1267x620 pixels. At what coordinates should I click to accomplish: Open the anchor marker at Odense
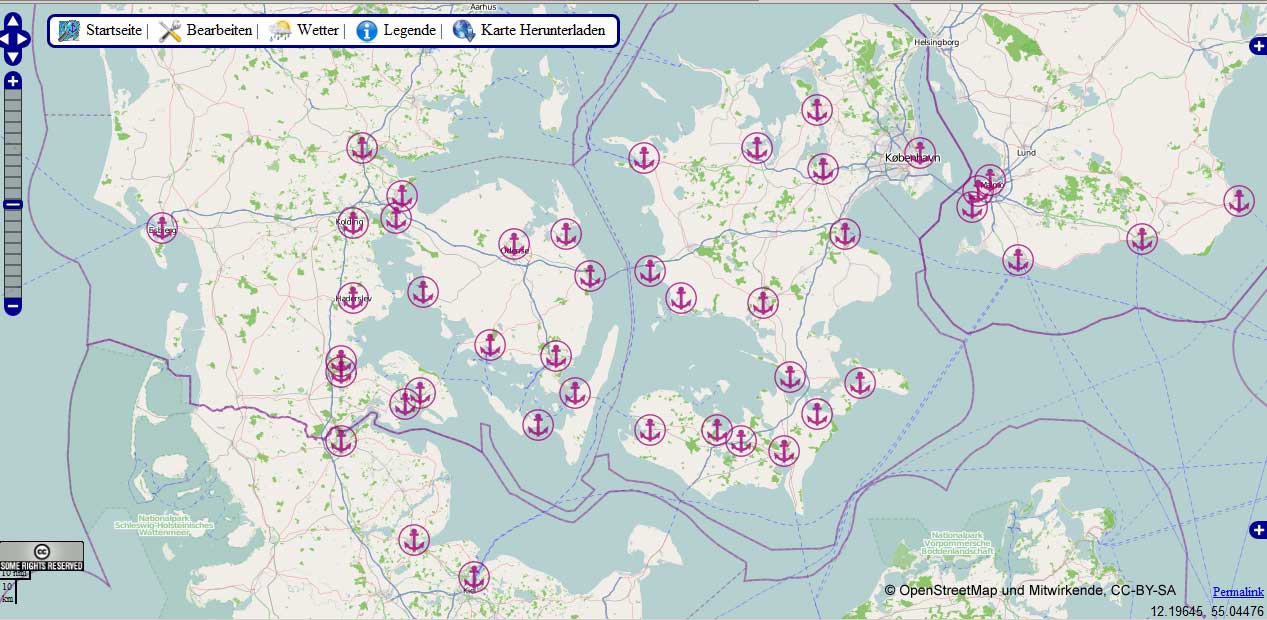pos(514,244)
